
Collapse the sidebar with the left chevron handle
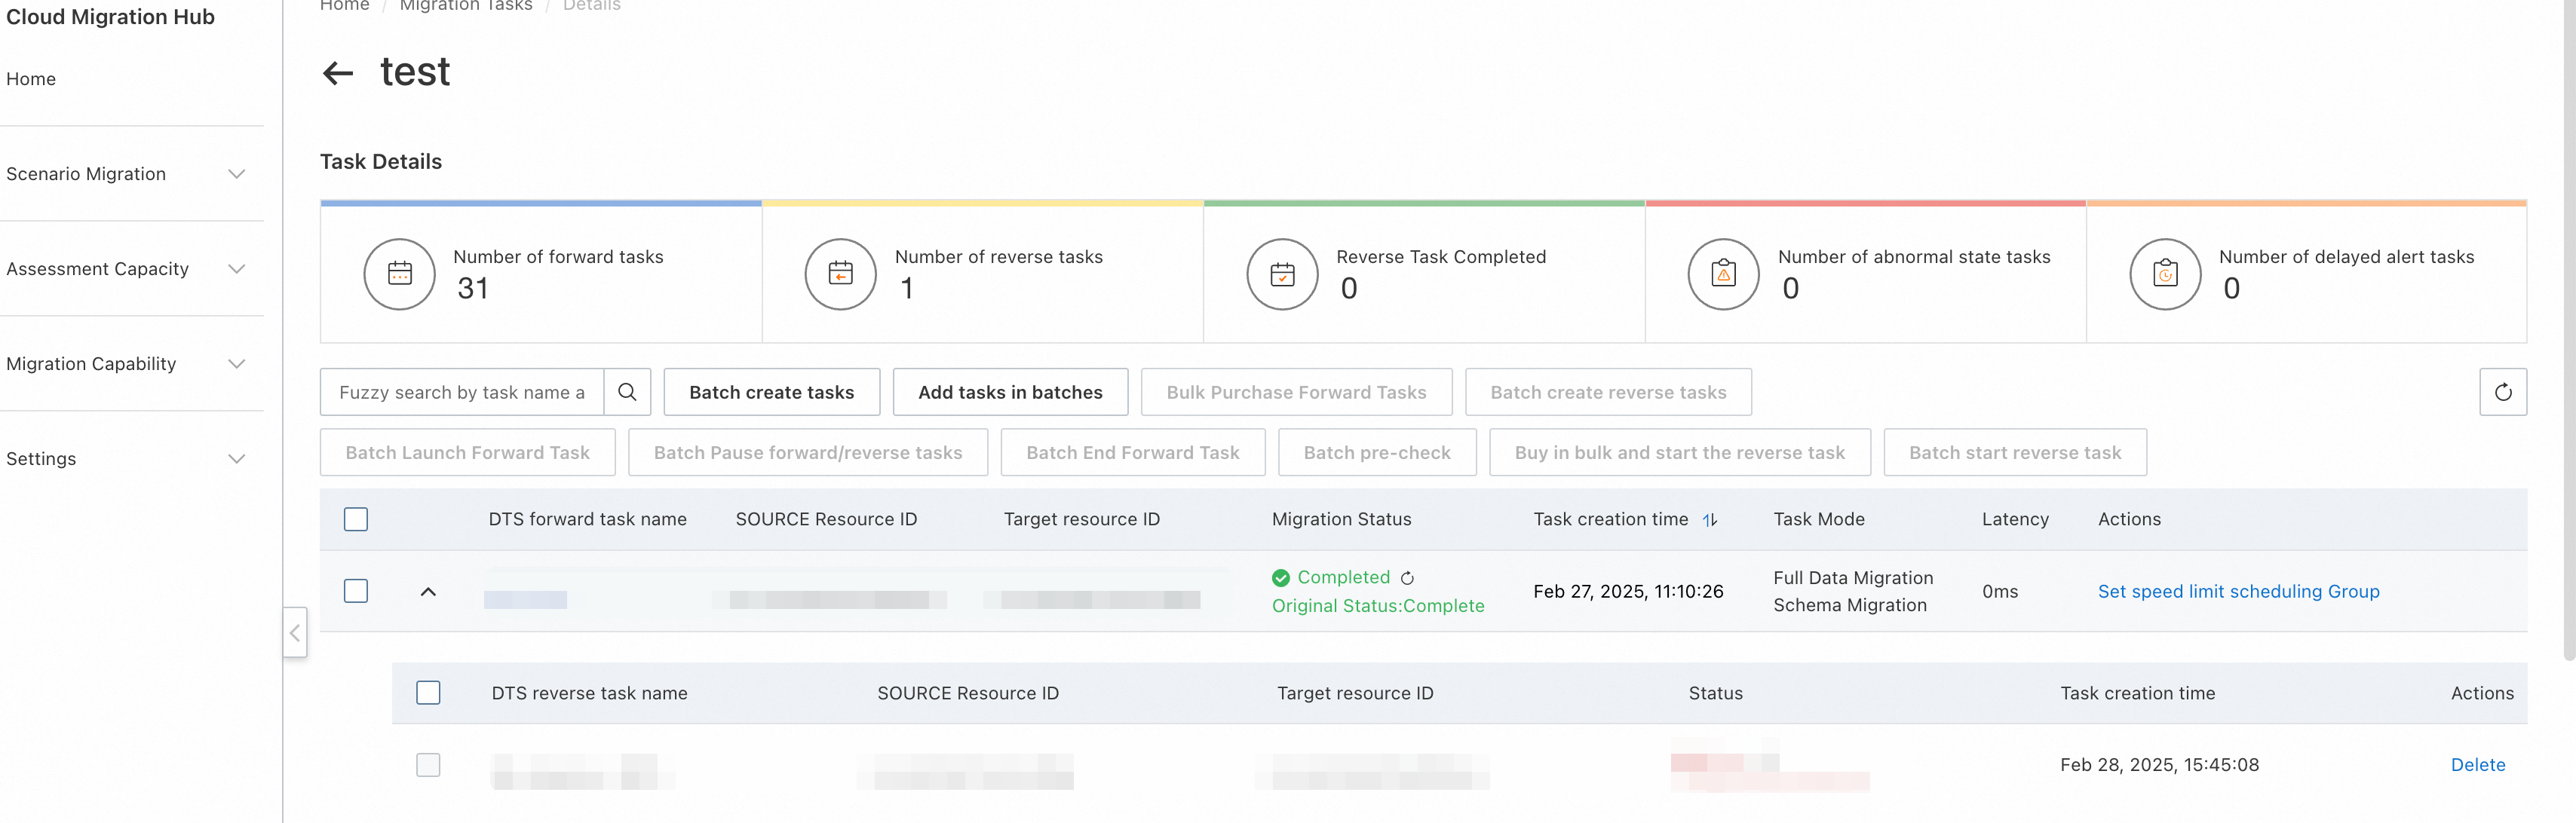[x=294, y=632]
